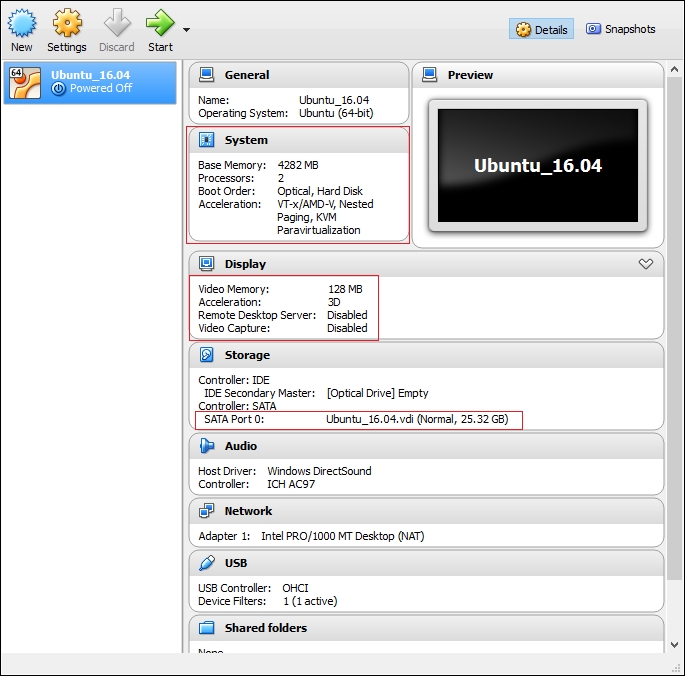
Task: Click the OHCI USB controller value
Action: [x=295, y=588]
